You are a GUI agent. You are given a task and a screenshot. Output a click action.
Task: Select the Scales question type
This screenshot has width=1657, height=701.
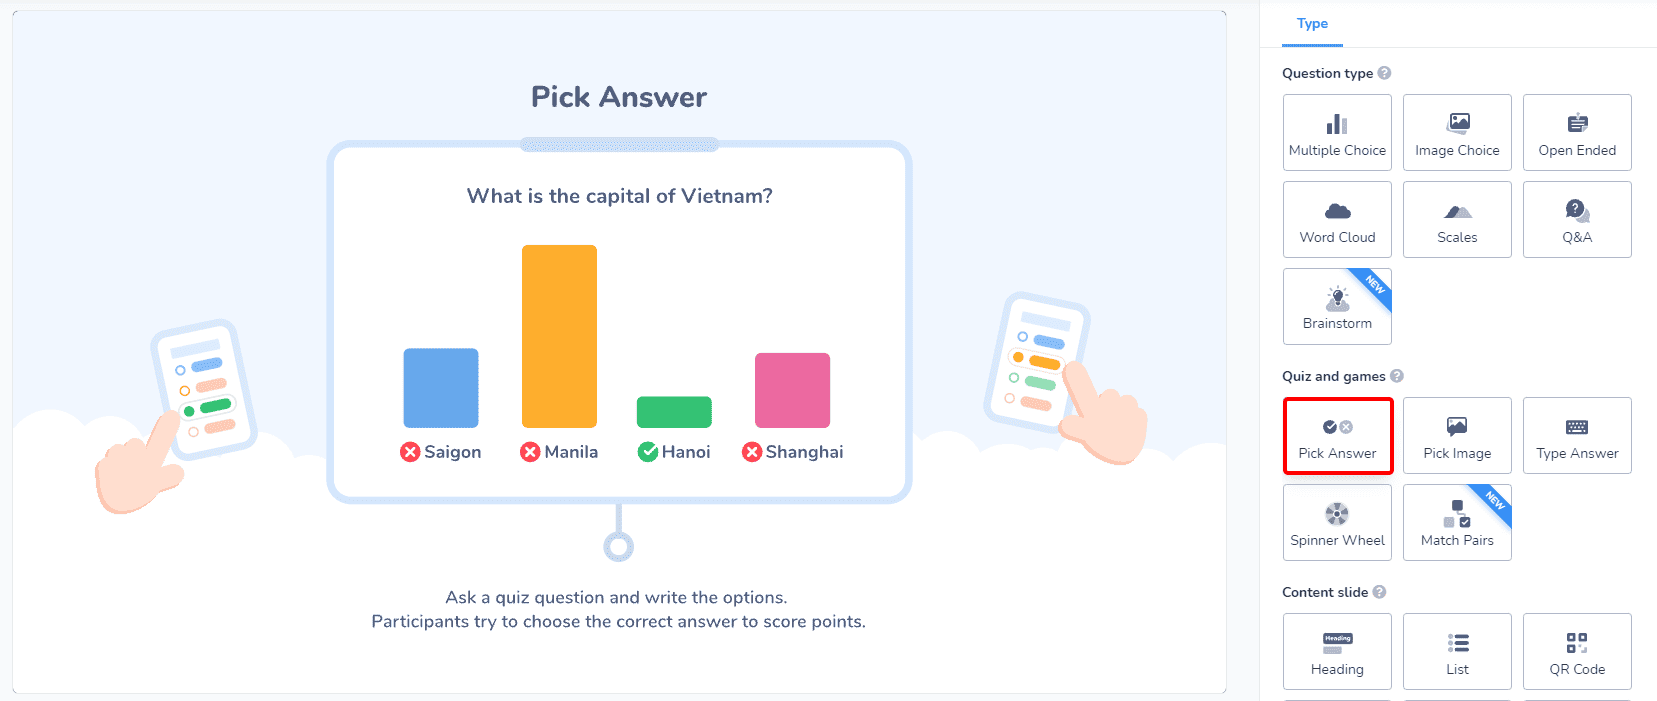[x=1457, y=219]
